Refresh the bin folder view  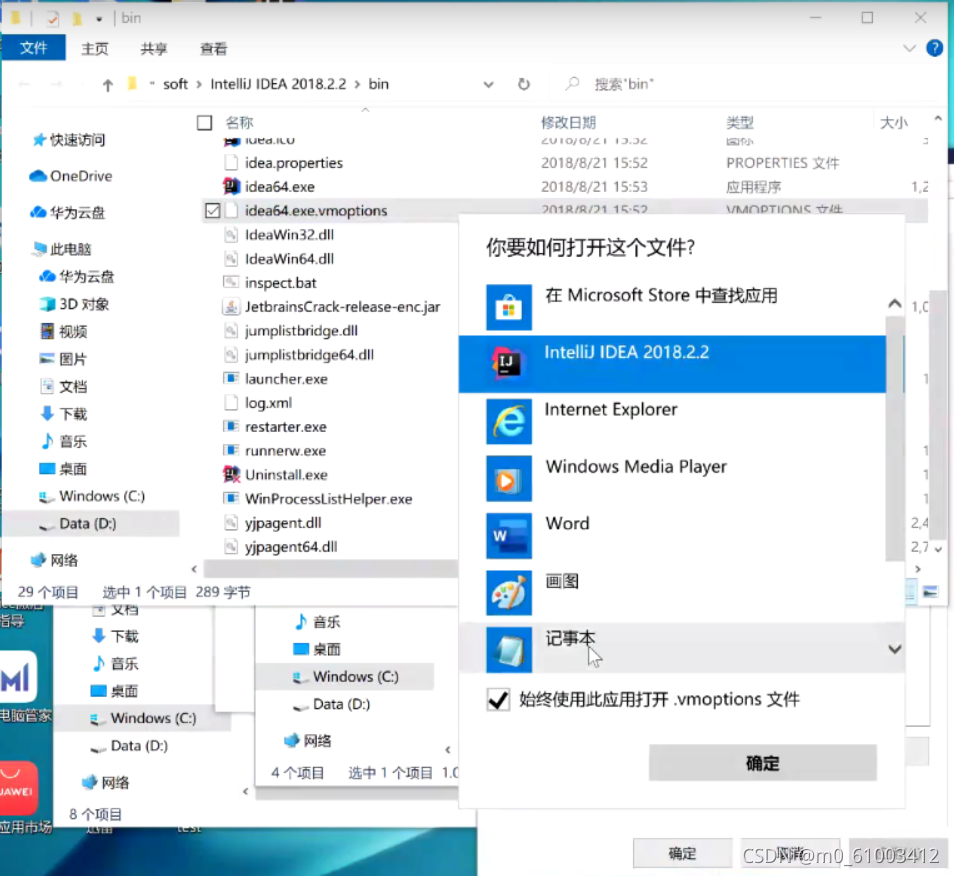pos(524,84)
